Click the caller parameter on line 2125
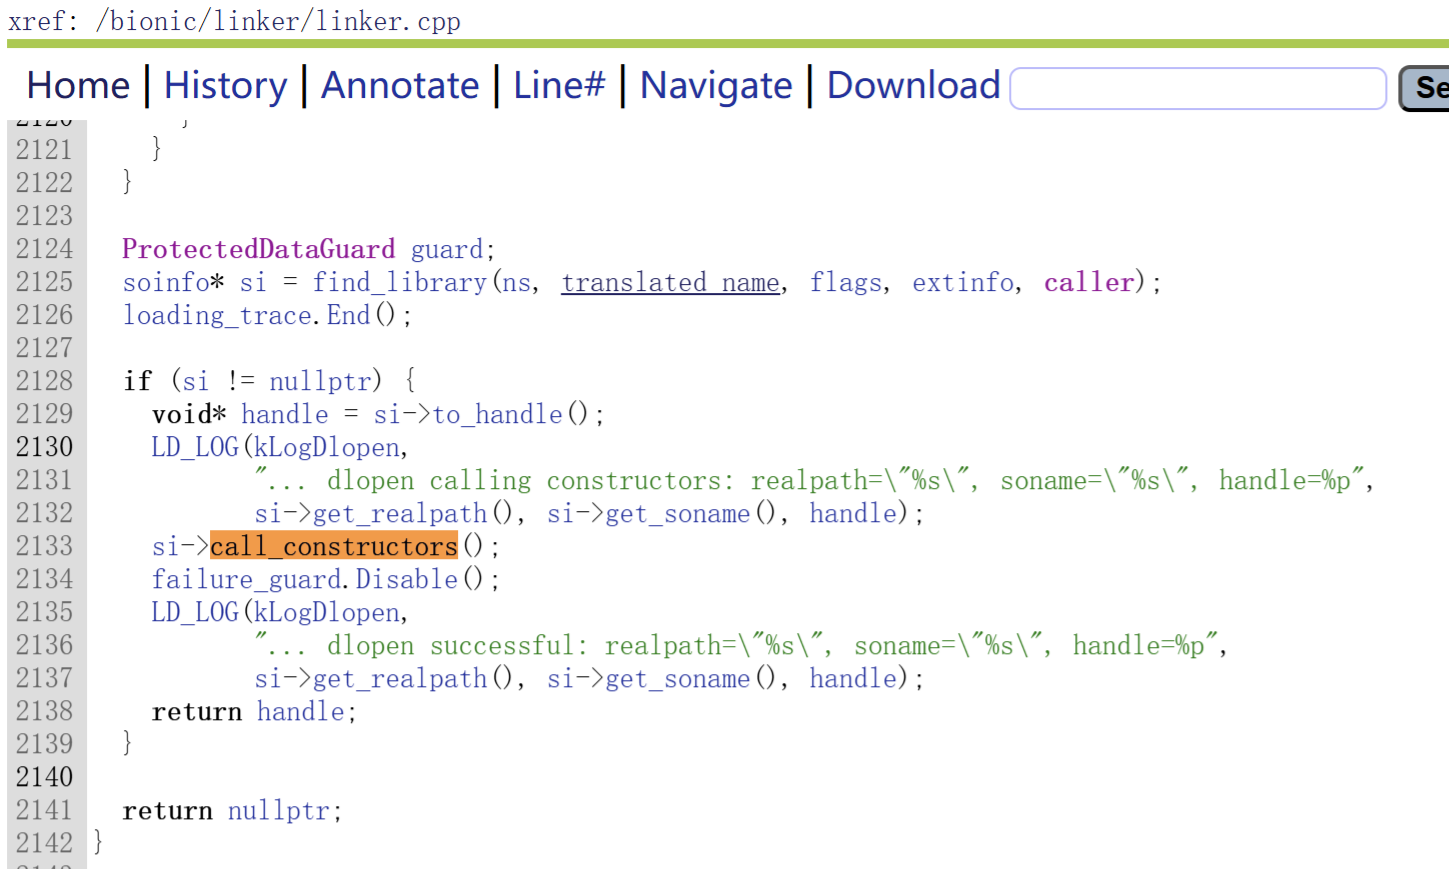The image size is (1449, 869). coord(1088,283)
